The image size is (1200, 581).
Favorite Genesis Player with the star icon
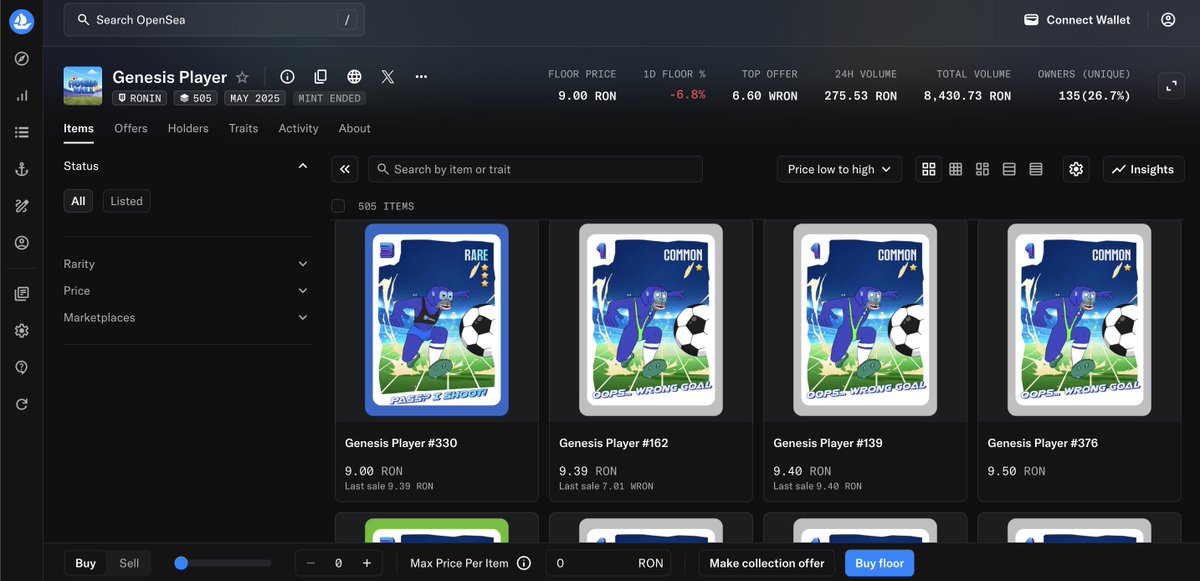pos(242,77)
